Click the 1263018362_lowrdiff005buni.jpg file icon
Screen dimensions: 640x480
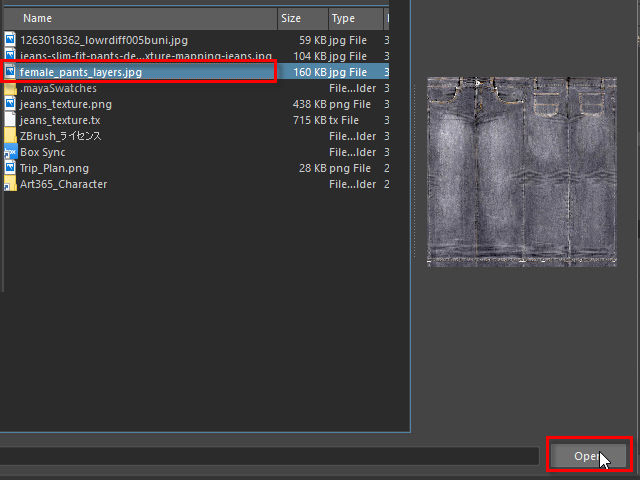(10, 40)
